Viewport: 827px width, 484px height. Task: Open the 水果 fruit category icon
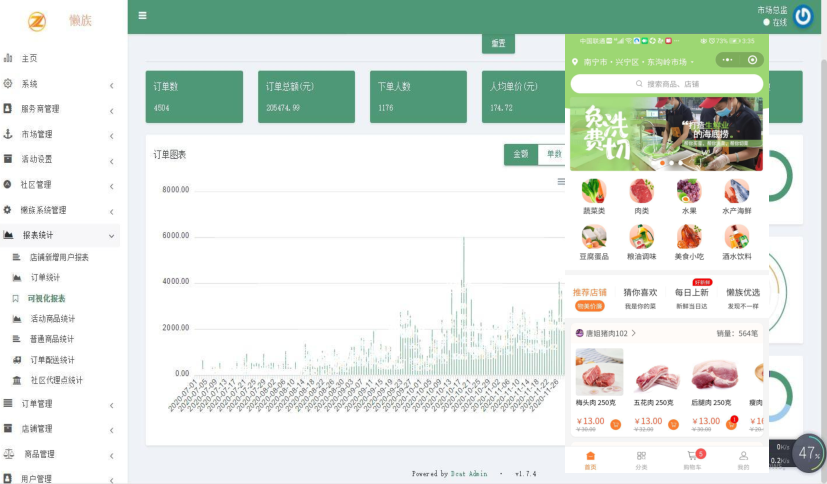[x=688, y=191]
